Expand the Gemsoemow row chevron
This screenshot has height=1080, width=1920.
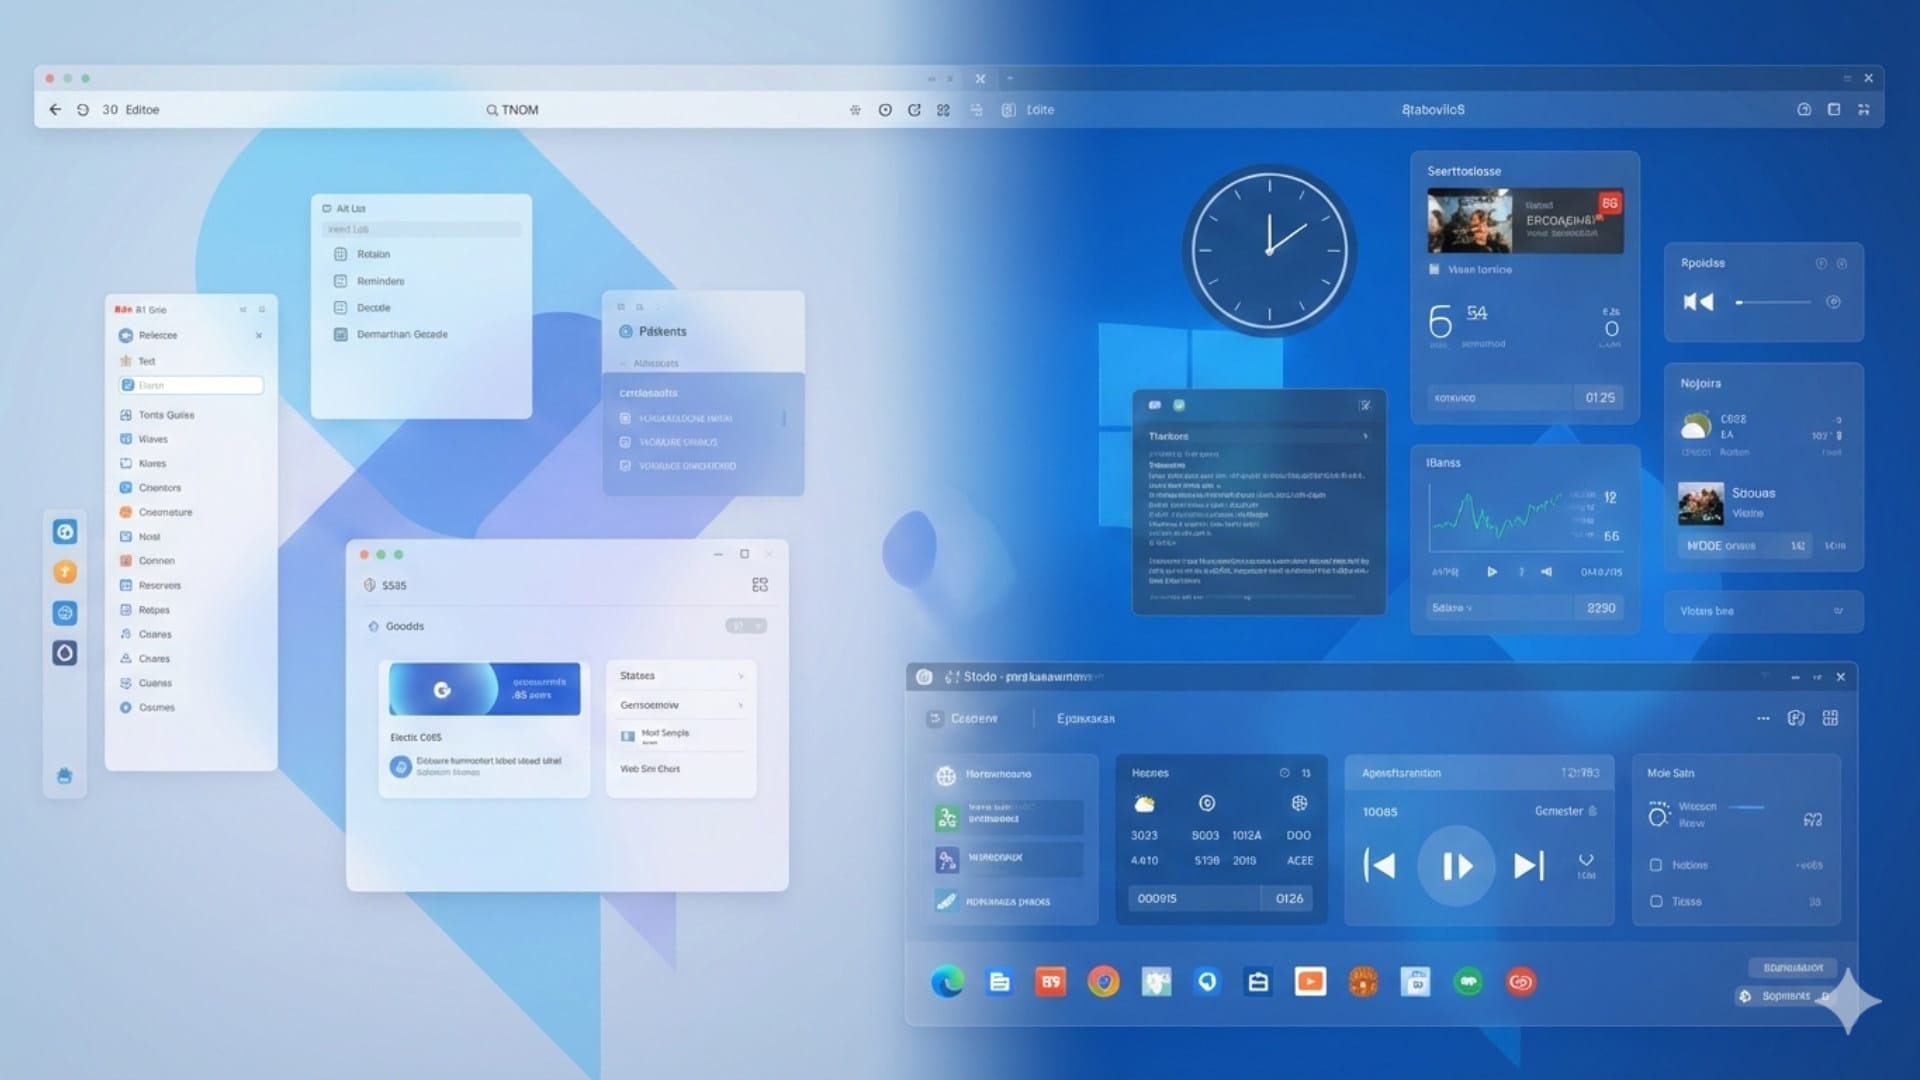pyautogui.click(x=741, y=706)
